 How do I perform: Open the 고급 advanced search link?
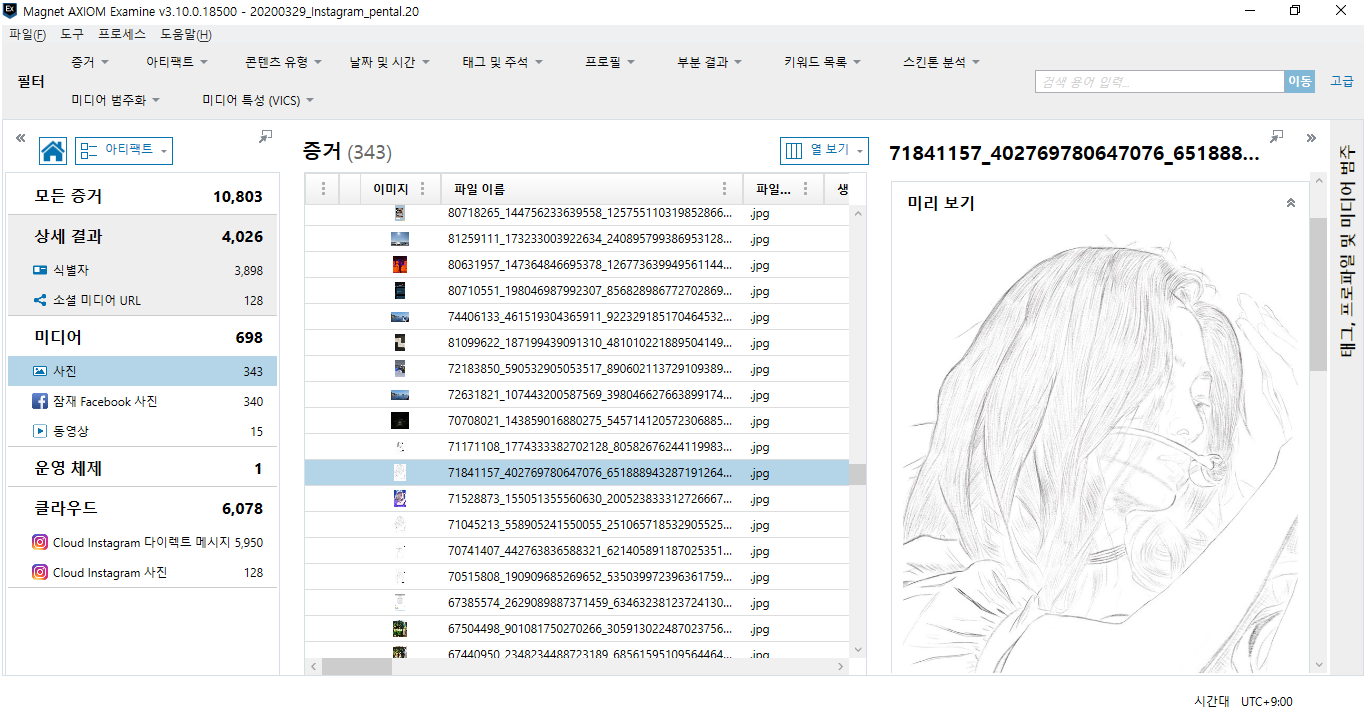[1341, 82]
